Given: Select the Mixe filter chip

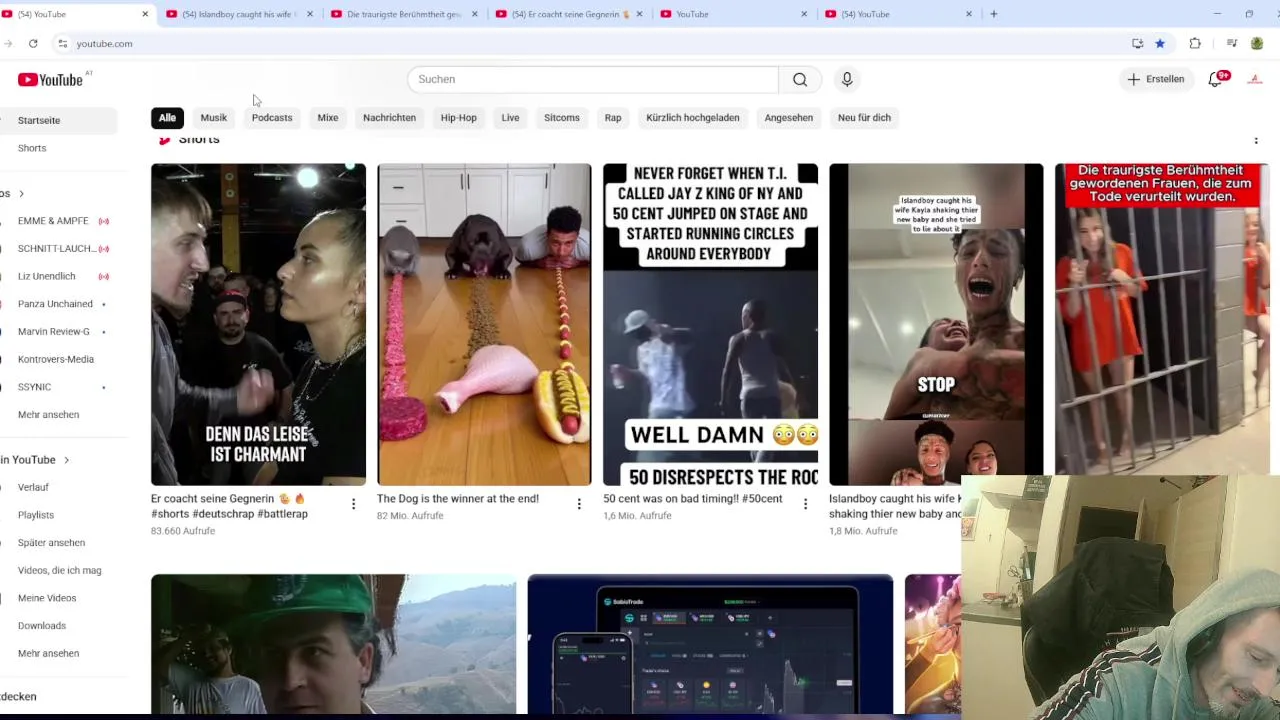Looking at the screenshot, I should pyautogui.click(x=328, y=118).
